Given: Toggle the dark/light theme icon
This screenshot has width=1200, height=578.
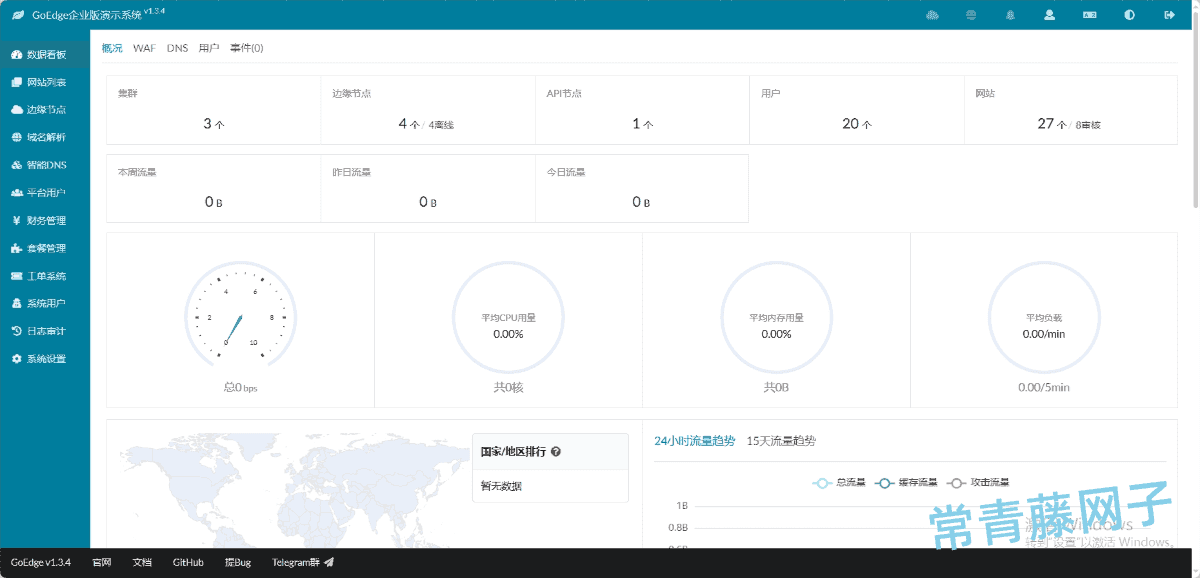Looking at the screenshot, I should pyautogui.click(x=1129, y=15).
